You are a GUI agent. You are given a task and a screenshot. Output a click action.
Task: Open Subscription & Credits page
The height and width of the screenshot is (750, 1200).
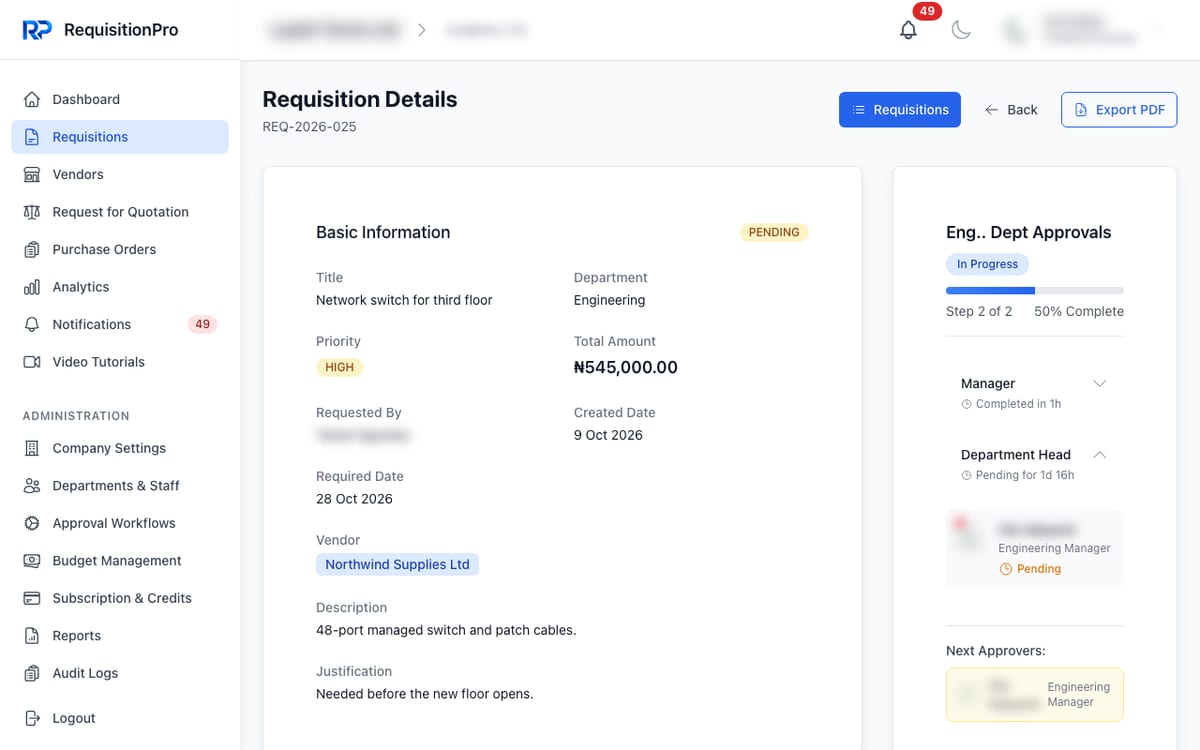click(x=120, y=598)
